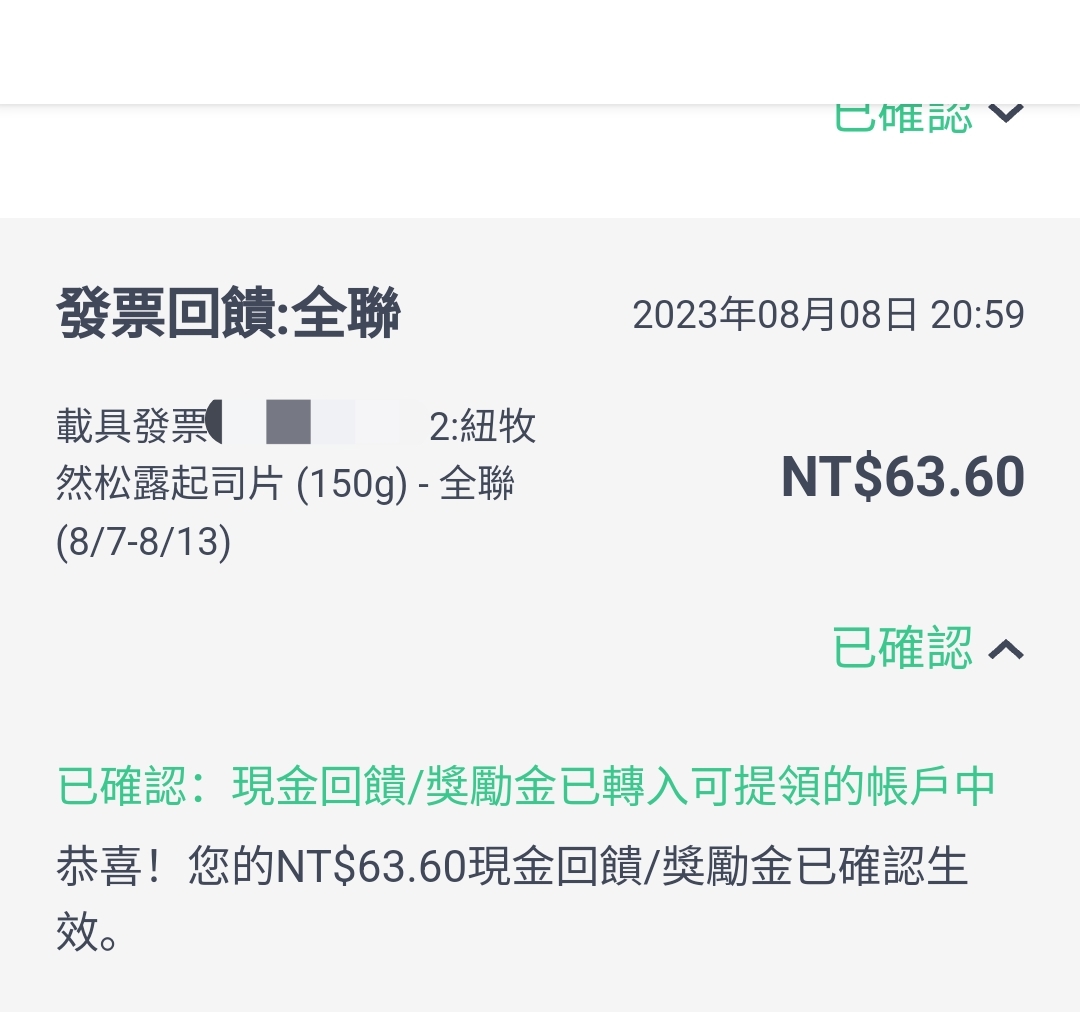Tap the (8/7-8/13) promotion period
This screenshot has height=1012, width=1080.
point(143,542)
